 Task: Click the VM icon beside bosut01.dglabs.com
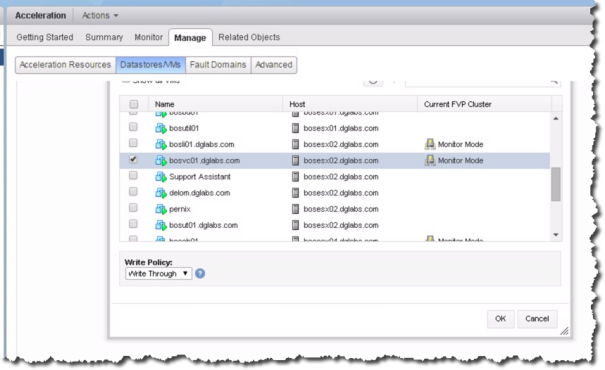(x=161, y=225)
